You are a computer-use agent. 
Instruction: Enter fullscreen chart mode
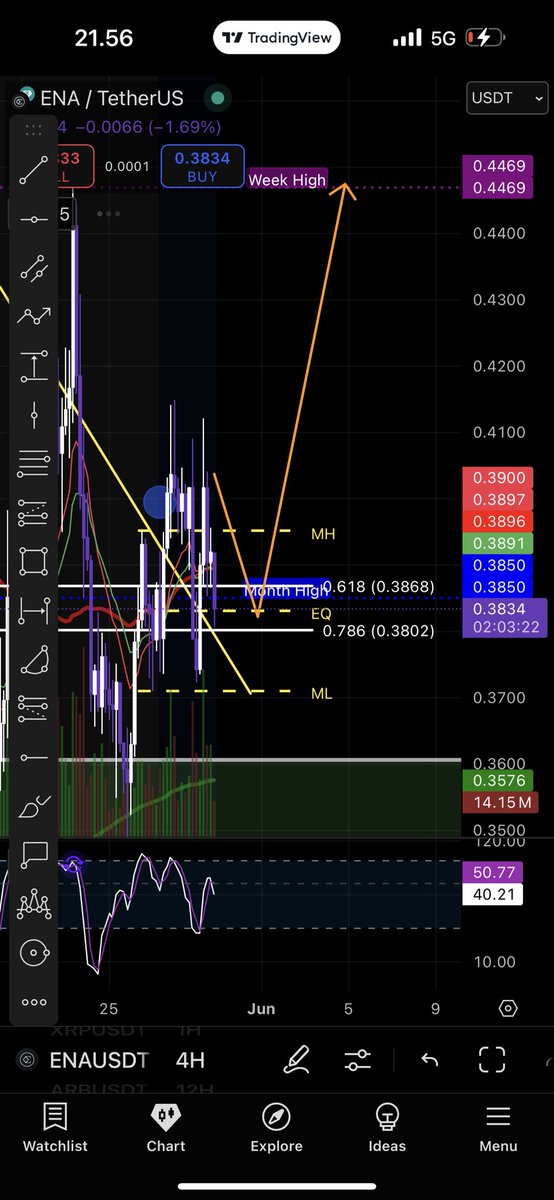pyautogui.click(x=491, y=1060)
